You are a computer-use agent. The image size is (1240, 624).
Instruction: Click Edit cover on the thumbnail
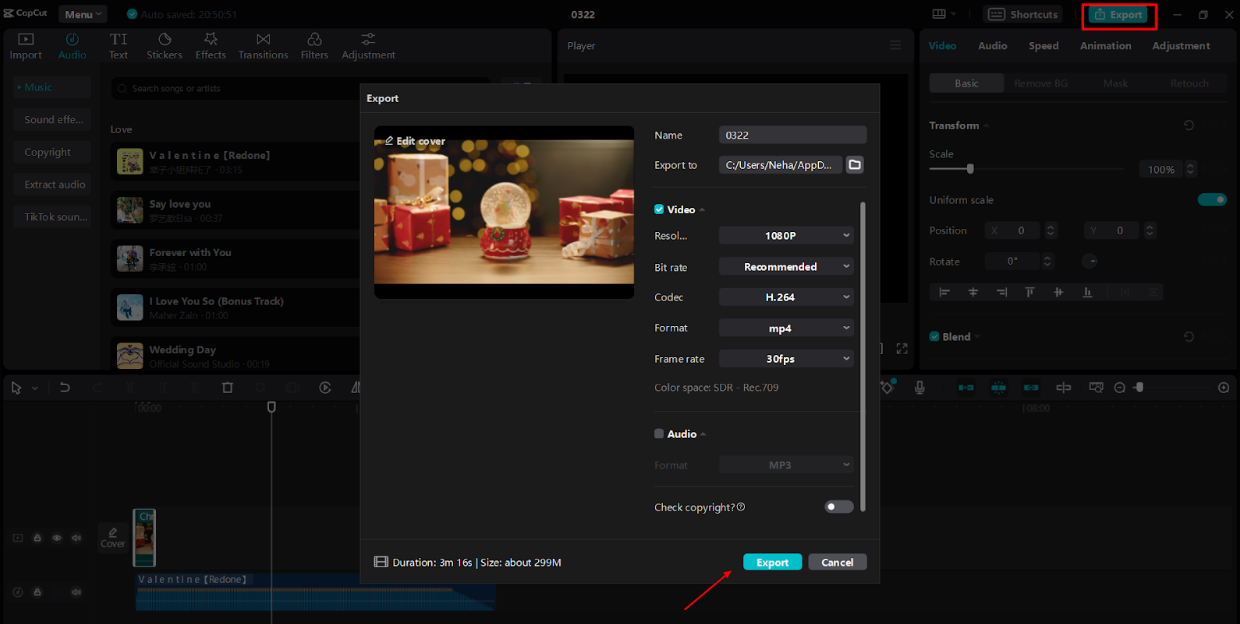(415, 141)
